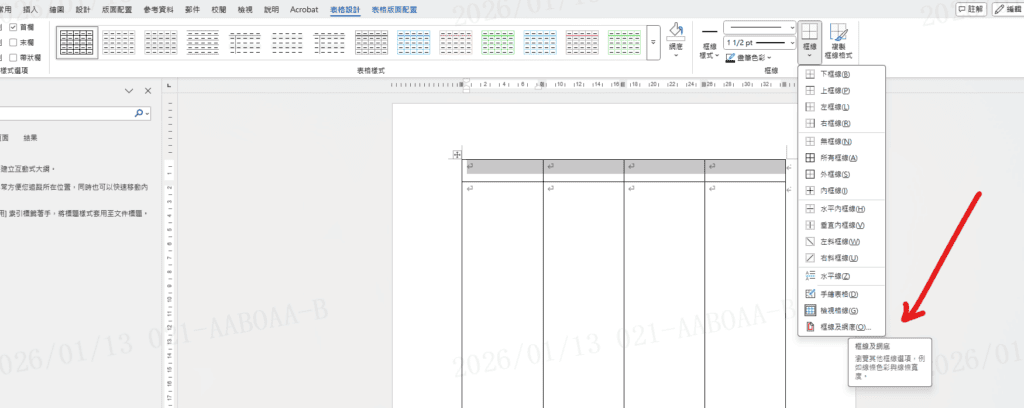1024x408 pixels.
Task: Open 框線及網底 borders and shading dialog
Action: pos(844,327)
